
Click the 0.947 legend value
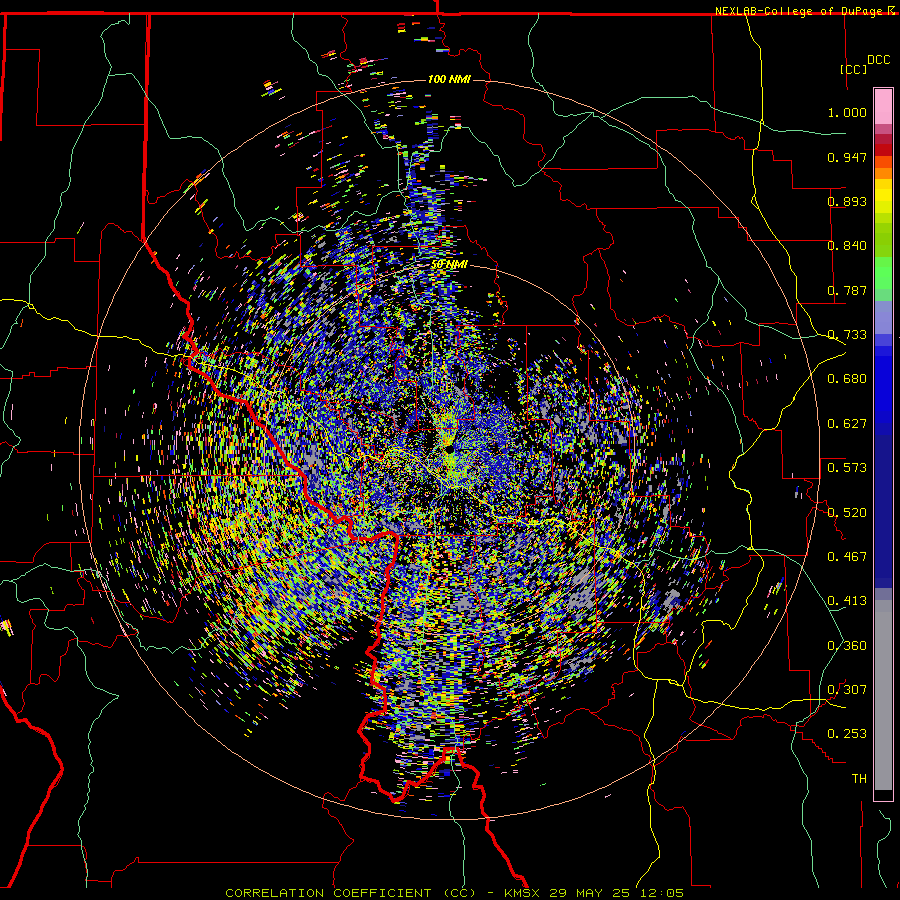click(847, 157)
